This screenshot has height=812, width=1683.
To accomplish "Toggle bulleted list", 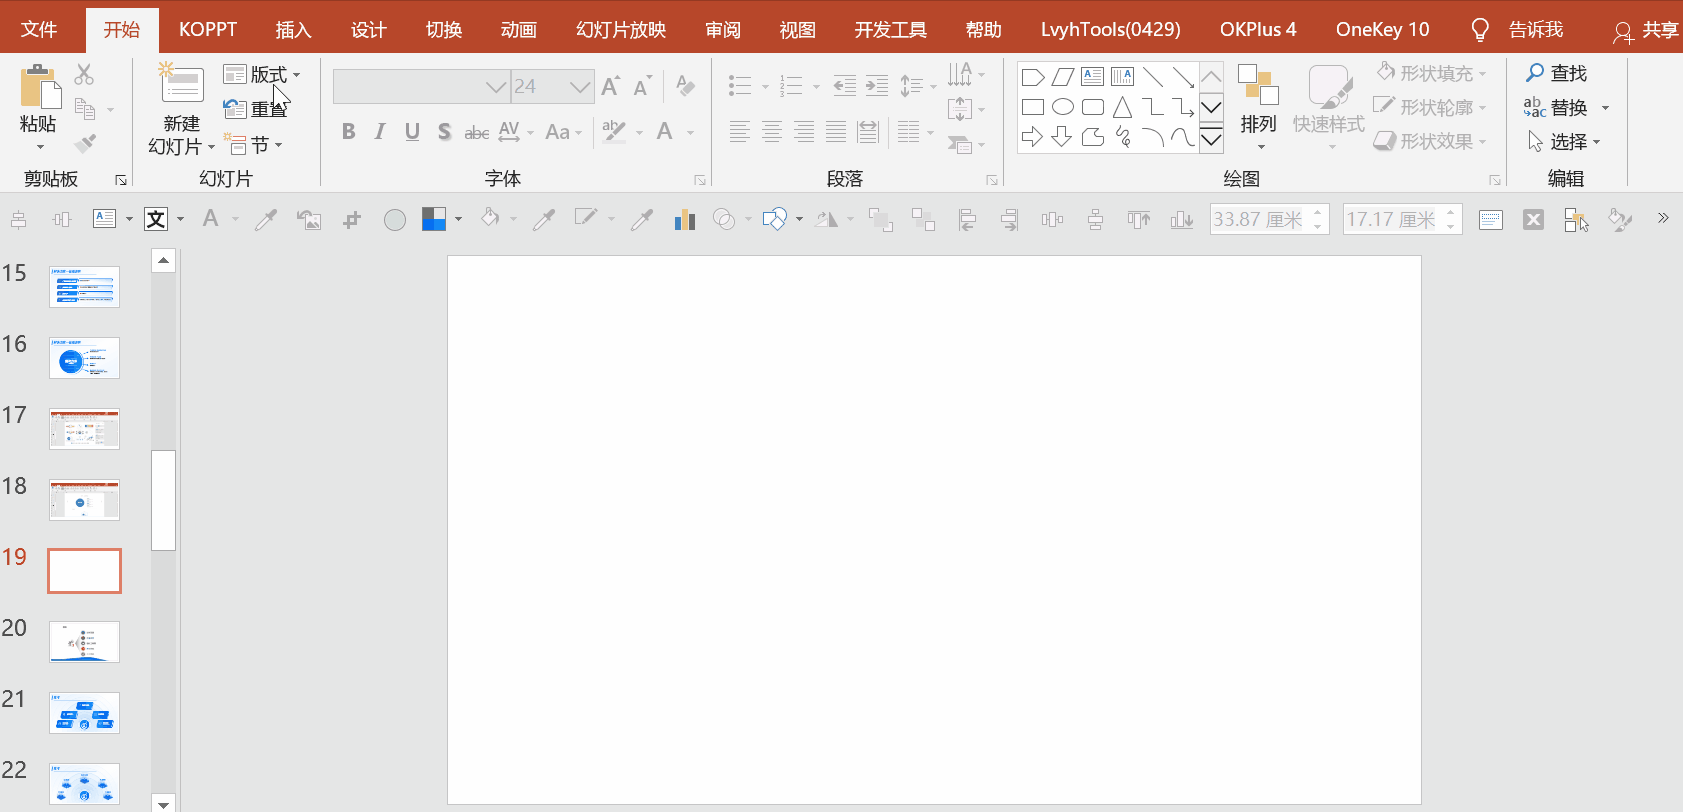I will click(740, 86).
